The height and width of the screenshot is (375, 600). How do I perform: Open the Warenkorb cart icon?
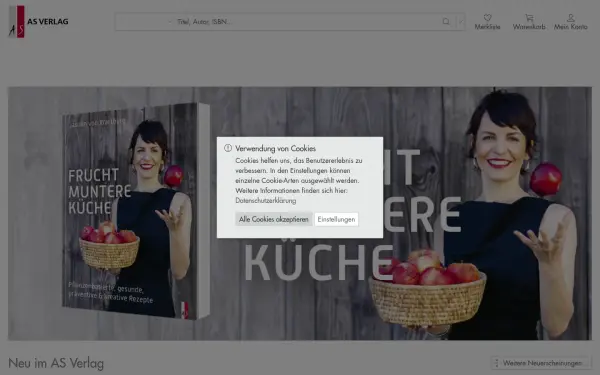click(529, 18)
